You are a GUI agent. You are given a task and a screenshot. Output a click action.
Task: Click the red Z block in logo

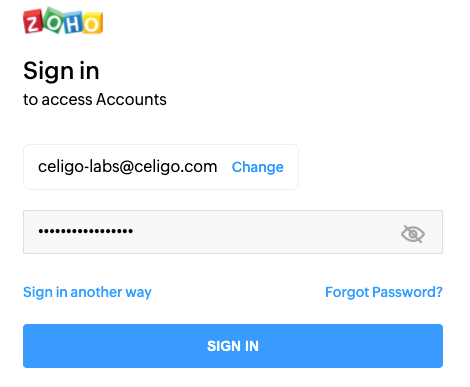[x=33, y=21]
